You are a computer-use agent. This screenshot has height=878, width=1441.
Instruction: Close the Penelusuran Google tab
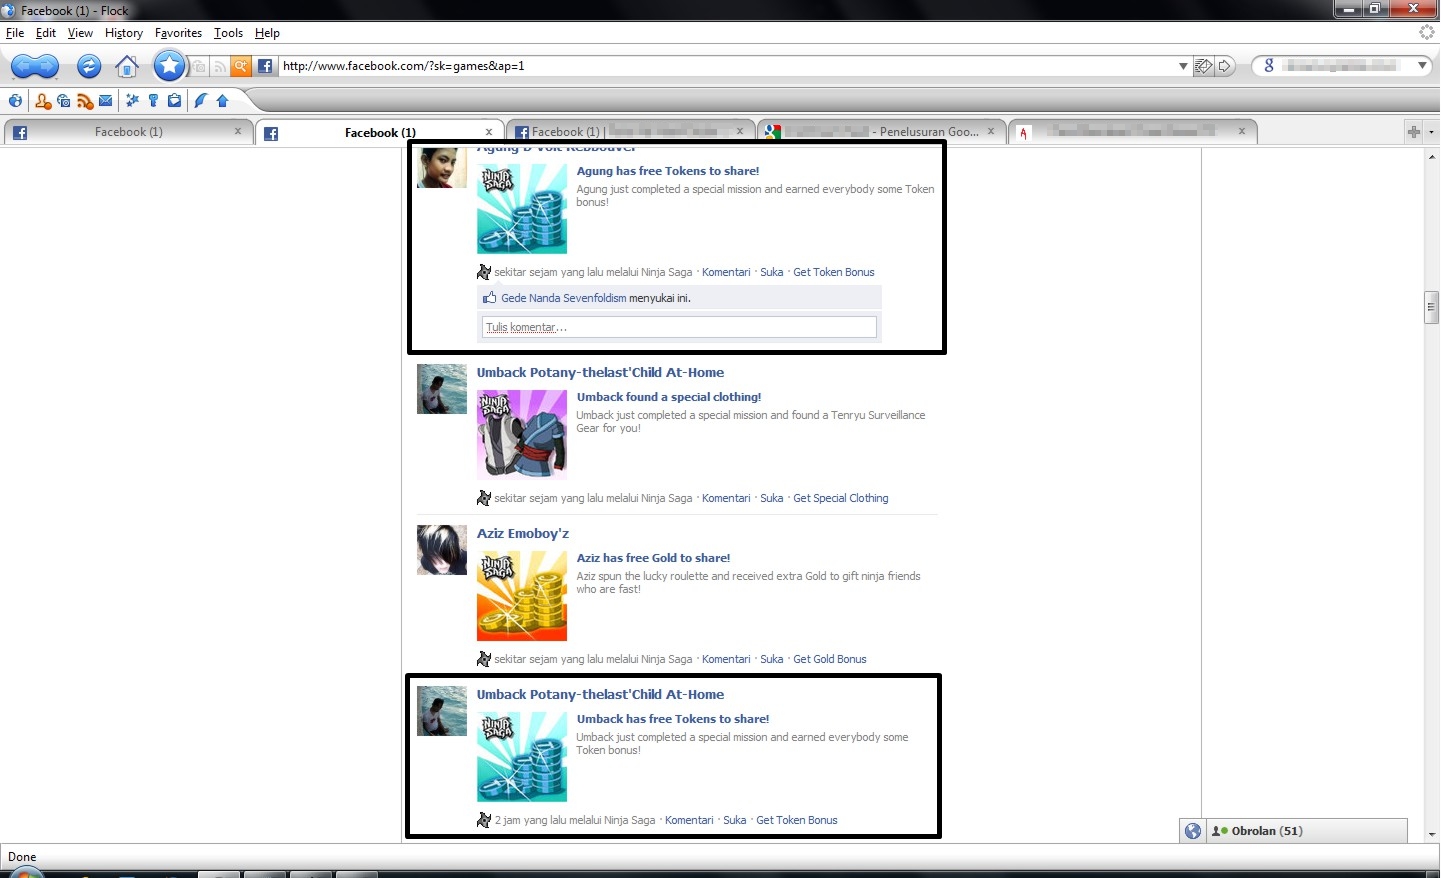[x=991, y=131]
